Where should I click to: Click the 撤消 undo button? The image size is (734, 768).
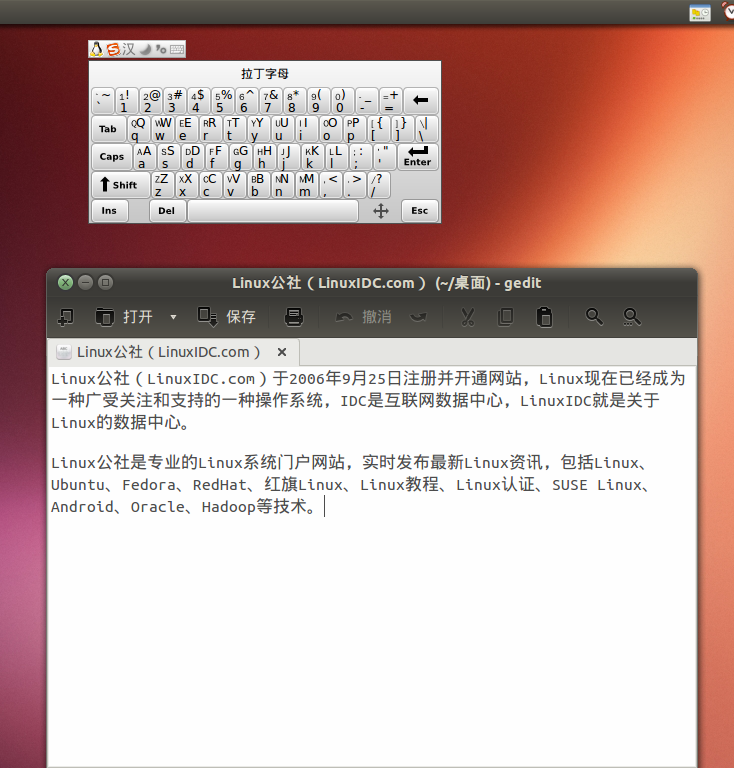click(x=363, y=317)
